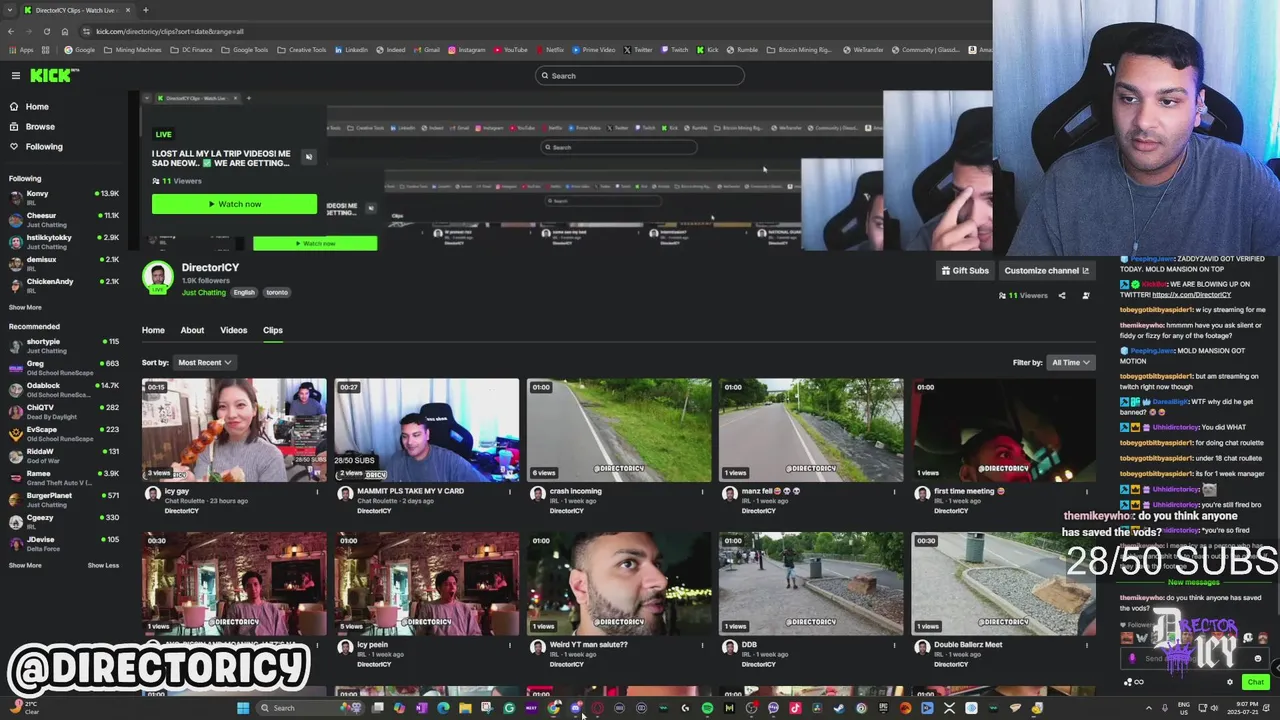Open Spotify from the taskbar
Image resolution: width=1280 pixels, height=720 pixels.
[707, 708]
